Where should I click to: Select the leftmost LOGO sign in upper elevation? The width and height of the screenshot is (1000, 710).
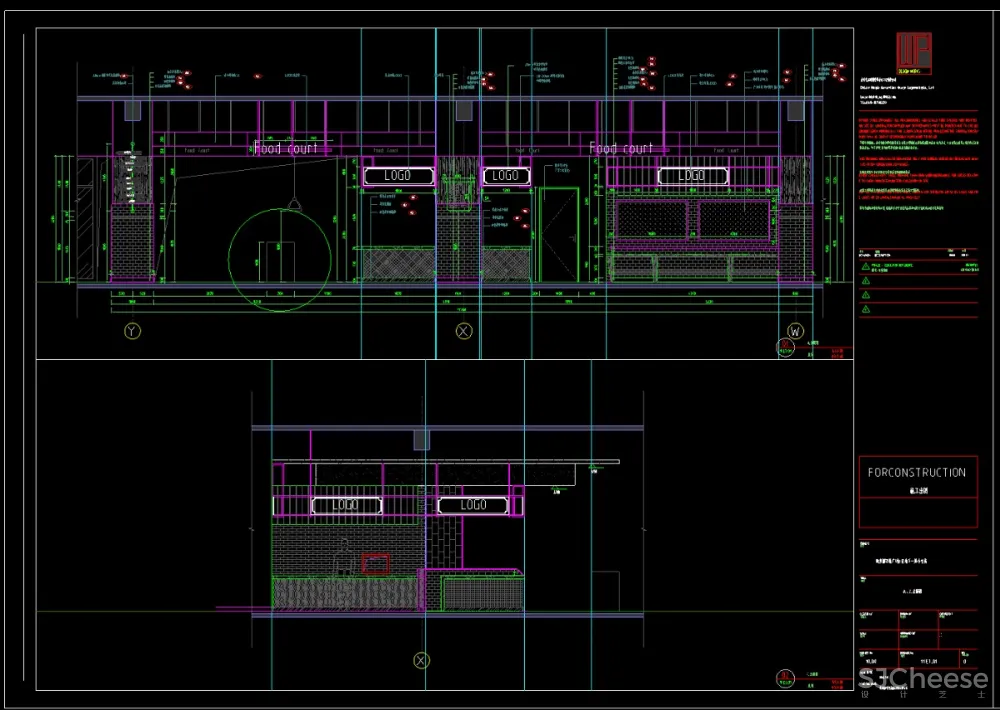tap(399, 176)
